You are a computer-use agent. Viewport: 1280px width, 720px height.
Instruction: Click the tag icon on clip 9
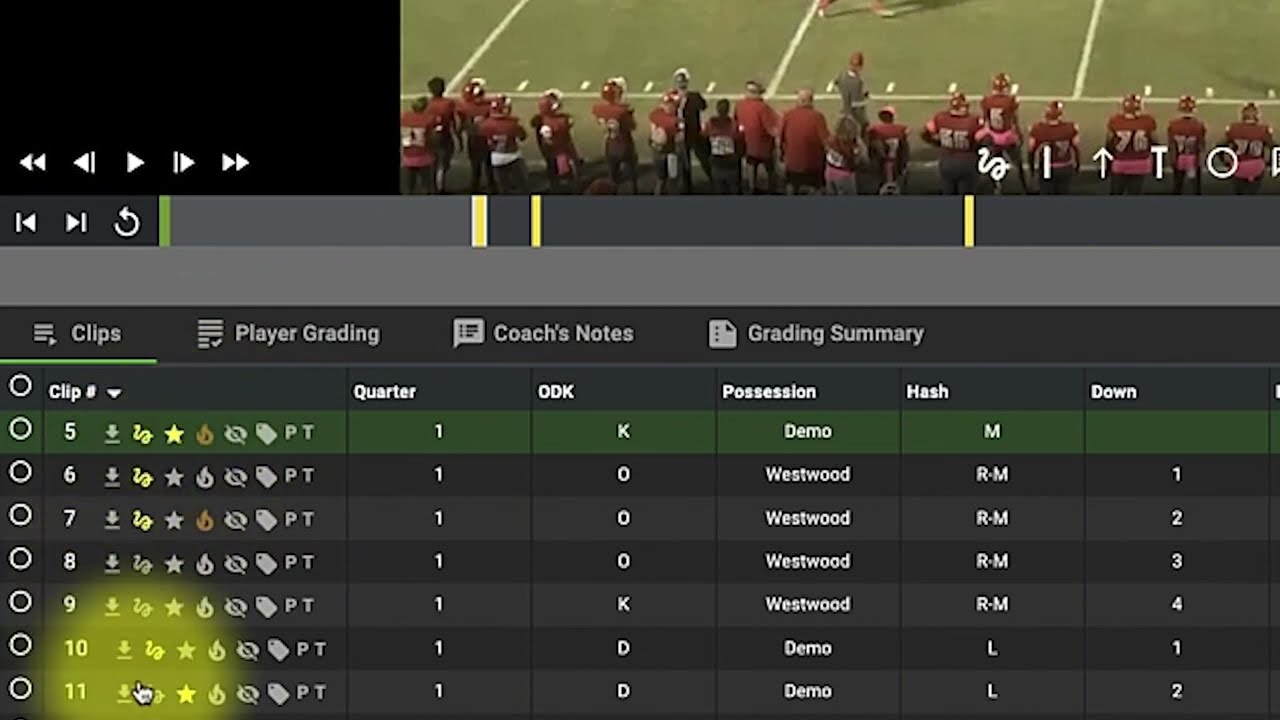click(x=266, y=606)
